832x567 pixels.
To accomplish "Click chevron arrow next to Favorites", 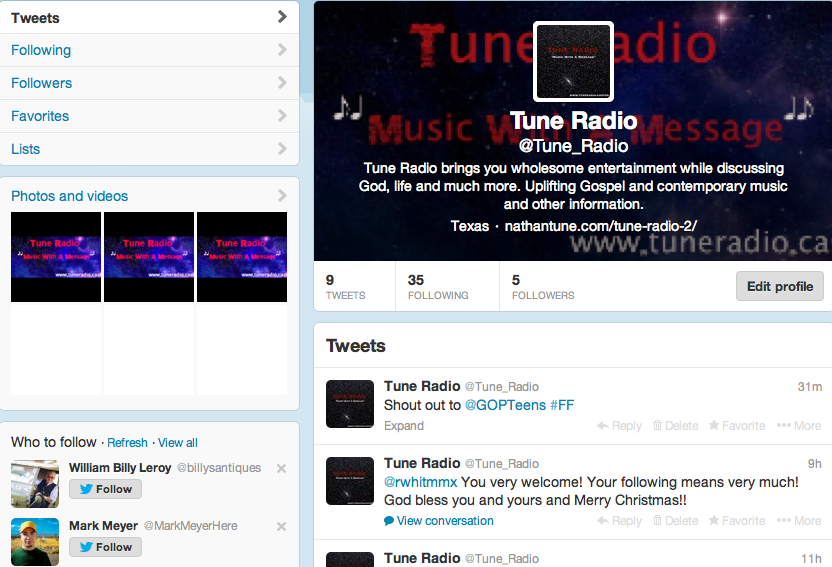I will click(282, 116).
